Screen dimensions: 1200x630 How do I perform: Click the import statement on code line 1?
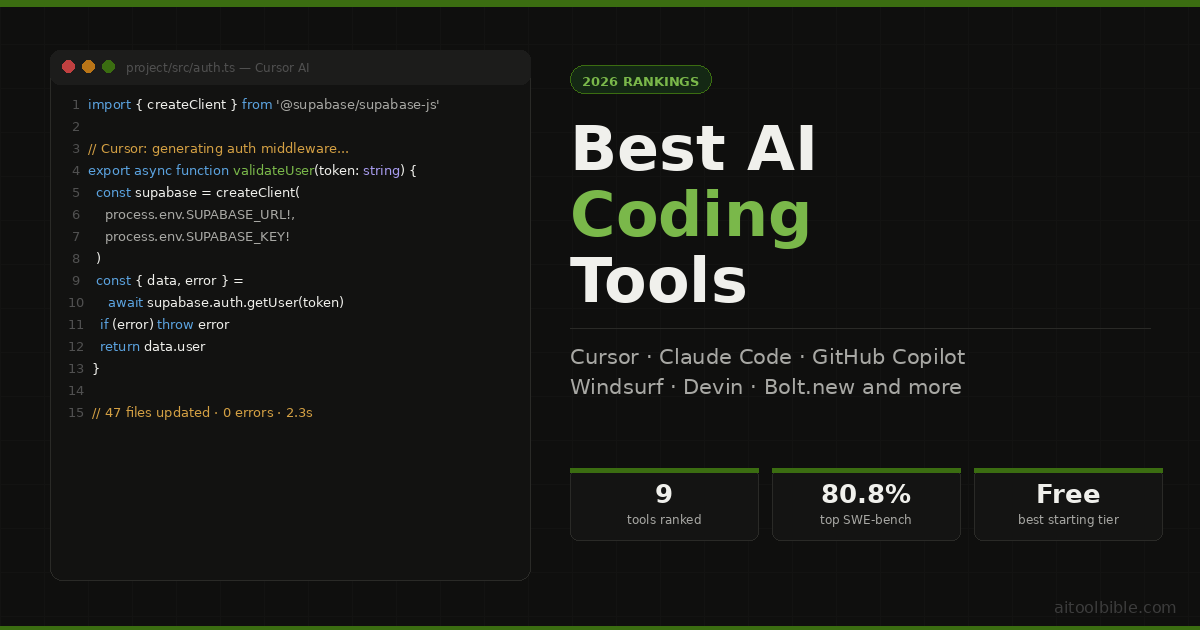(x=264, y=104)
